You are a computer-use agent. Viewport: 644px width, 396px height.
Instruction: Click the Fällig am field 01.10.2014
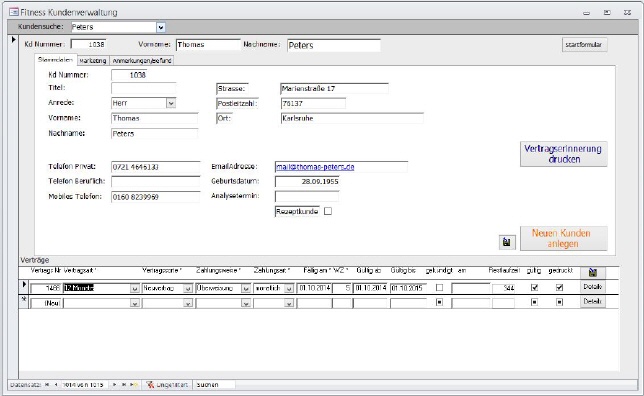tap(314, 288)
